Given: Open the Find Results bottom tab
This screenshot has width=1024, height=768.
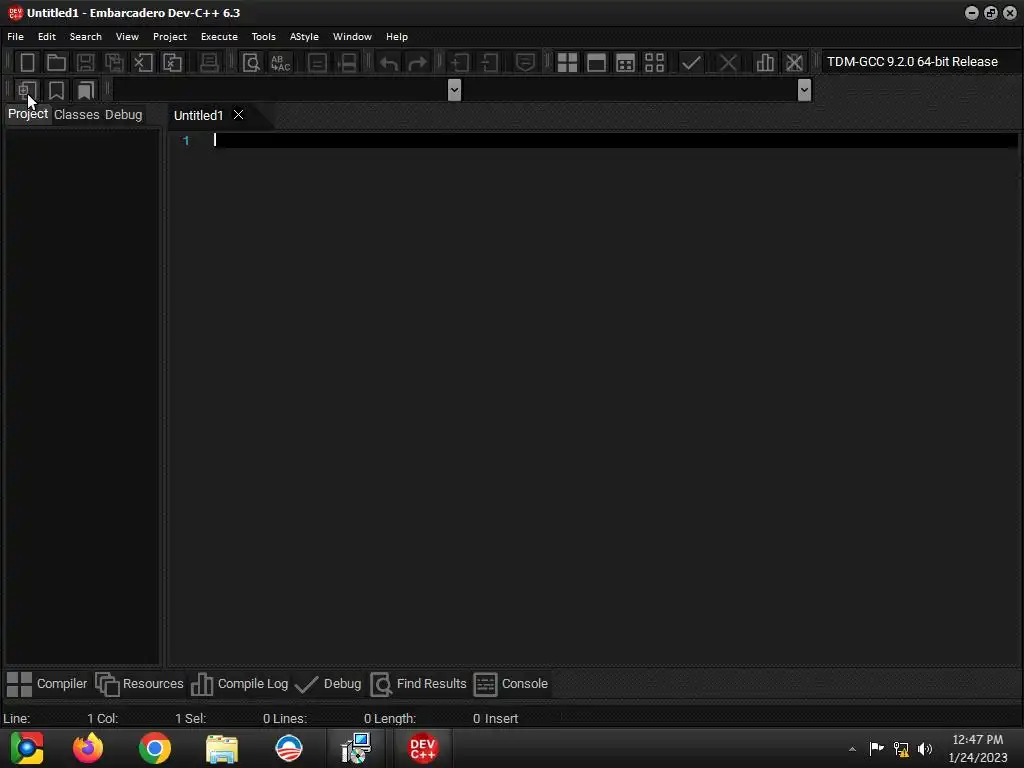Looking at the screenshot, I should (x=418, y=684).
